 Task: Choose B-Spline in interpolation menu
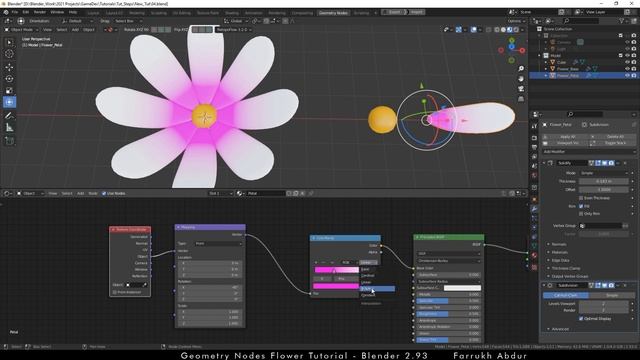[x=377, y=289]
